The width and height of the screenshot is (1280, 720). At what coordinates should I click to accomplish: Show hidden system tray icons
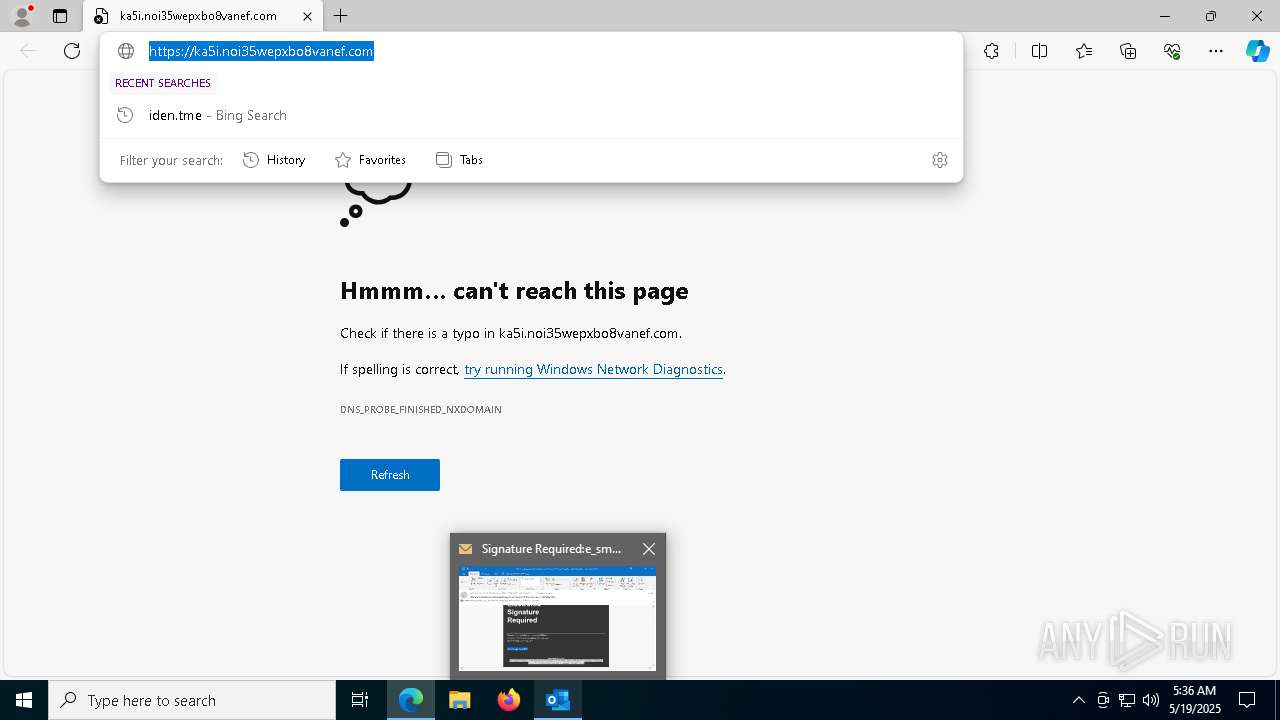(1078, 700)
